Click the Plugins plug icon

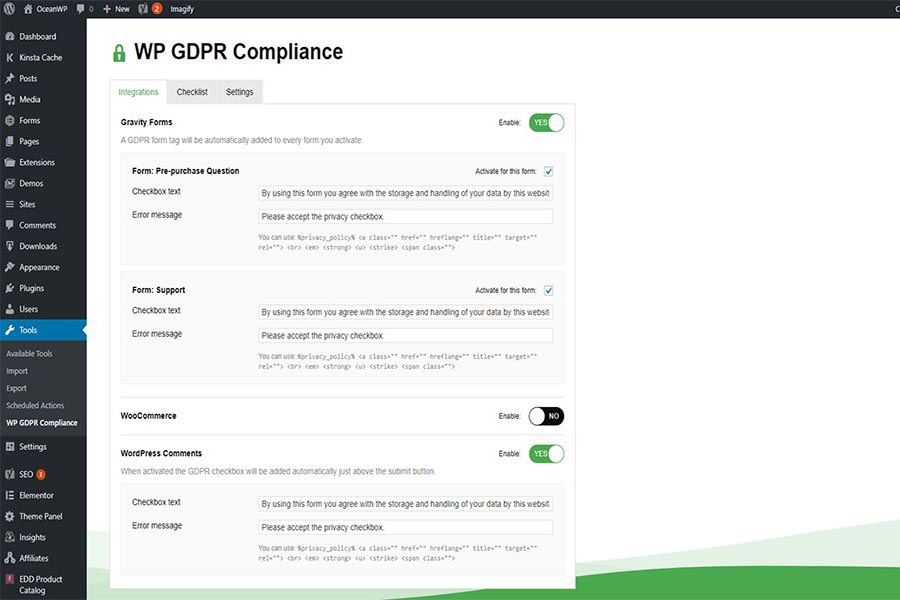coord(10,288)
